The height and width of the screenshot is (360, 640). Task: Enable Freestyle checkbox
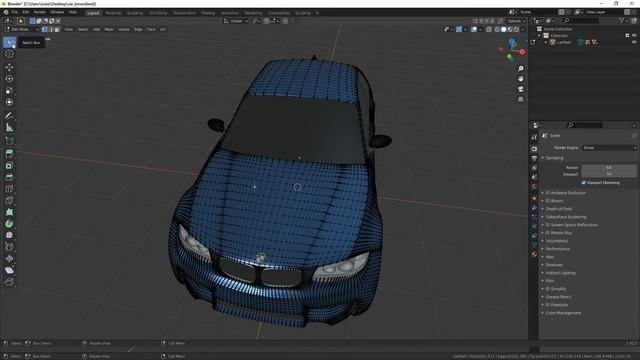coord(548,305)
